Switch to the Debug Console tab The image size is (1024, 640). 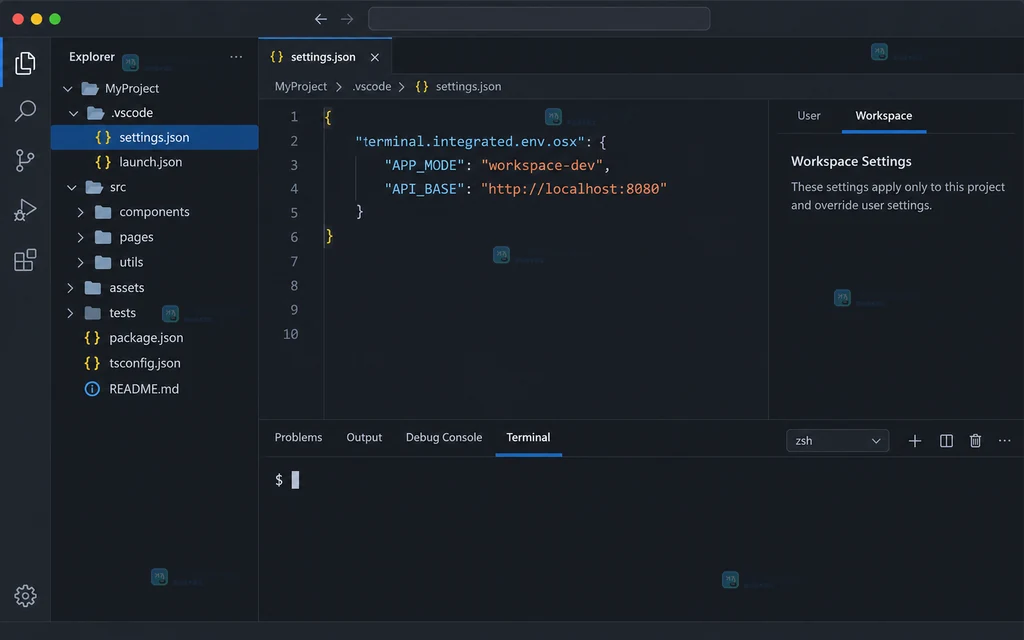click(444, 438)
